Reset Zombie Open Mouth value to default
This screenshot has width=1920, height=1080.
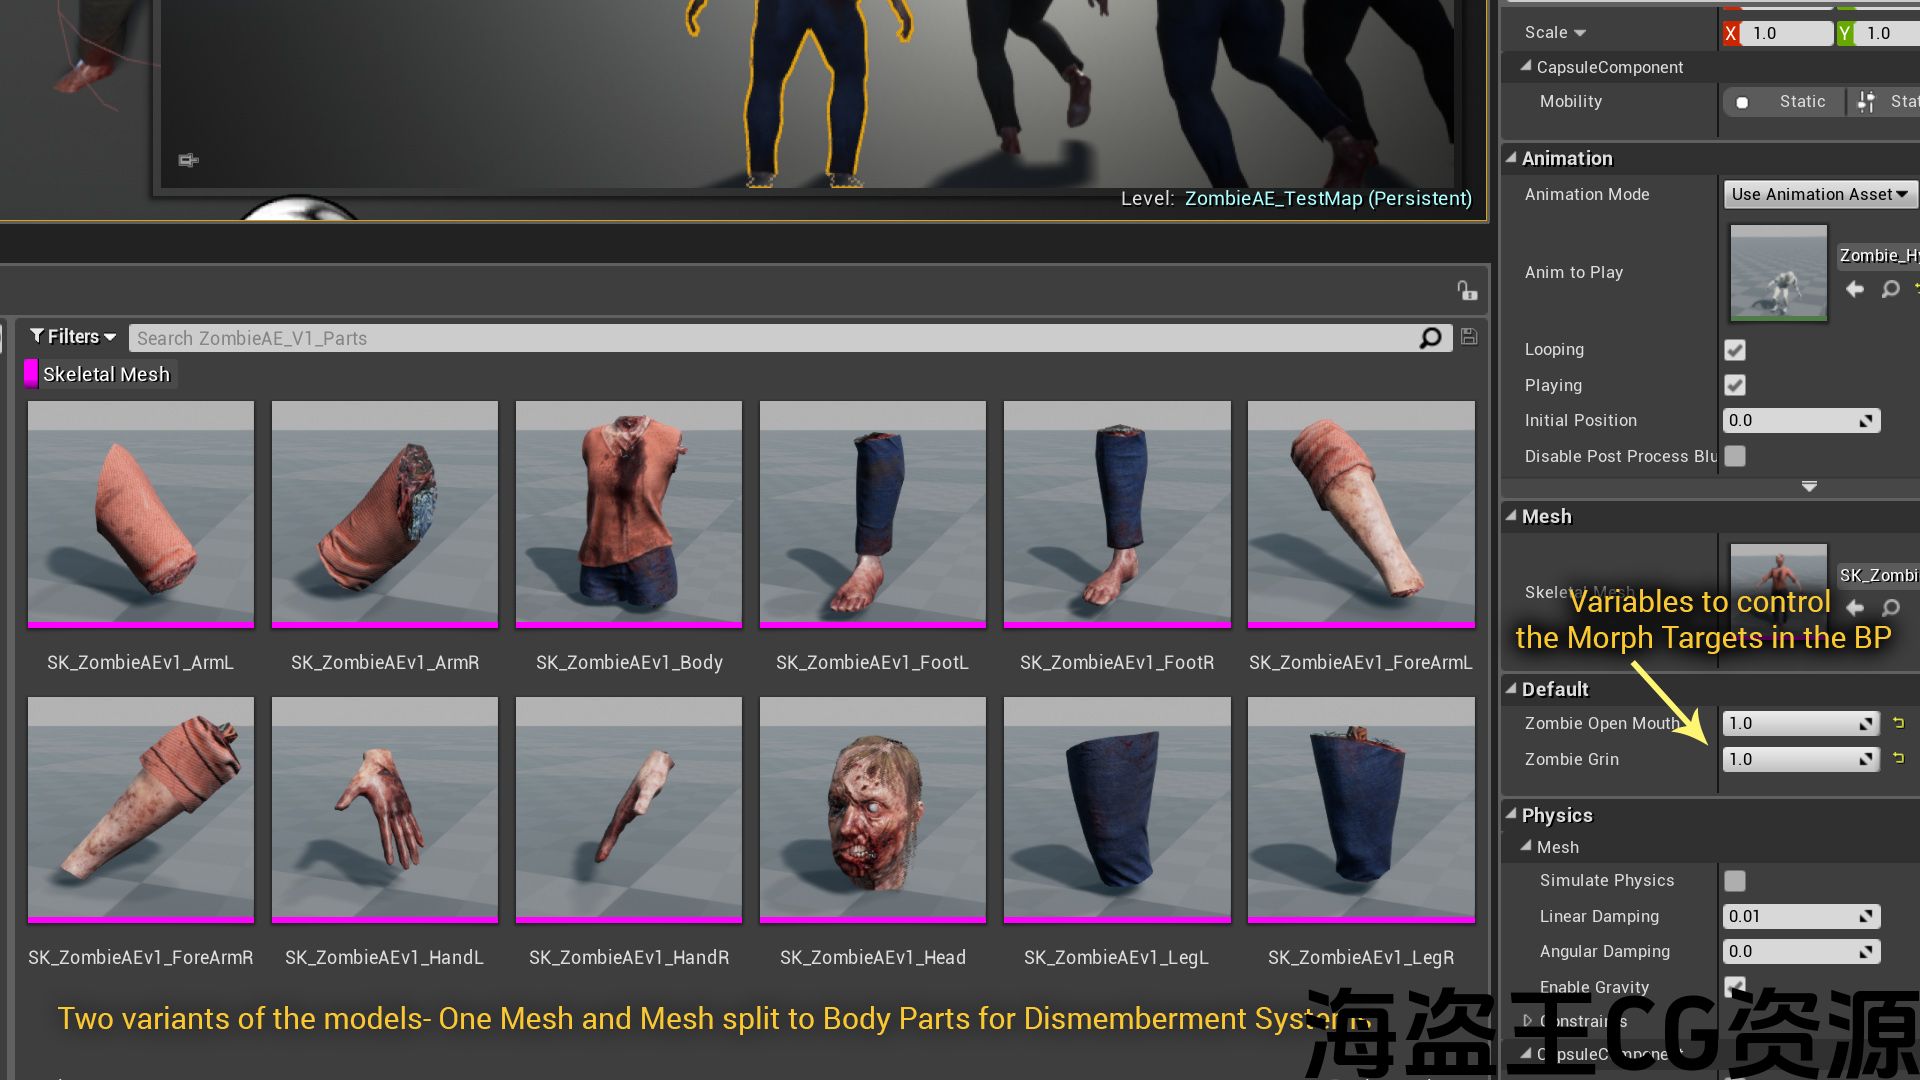(x=1898, y=723)
